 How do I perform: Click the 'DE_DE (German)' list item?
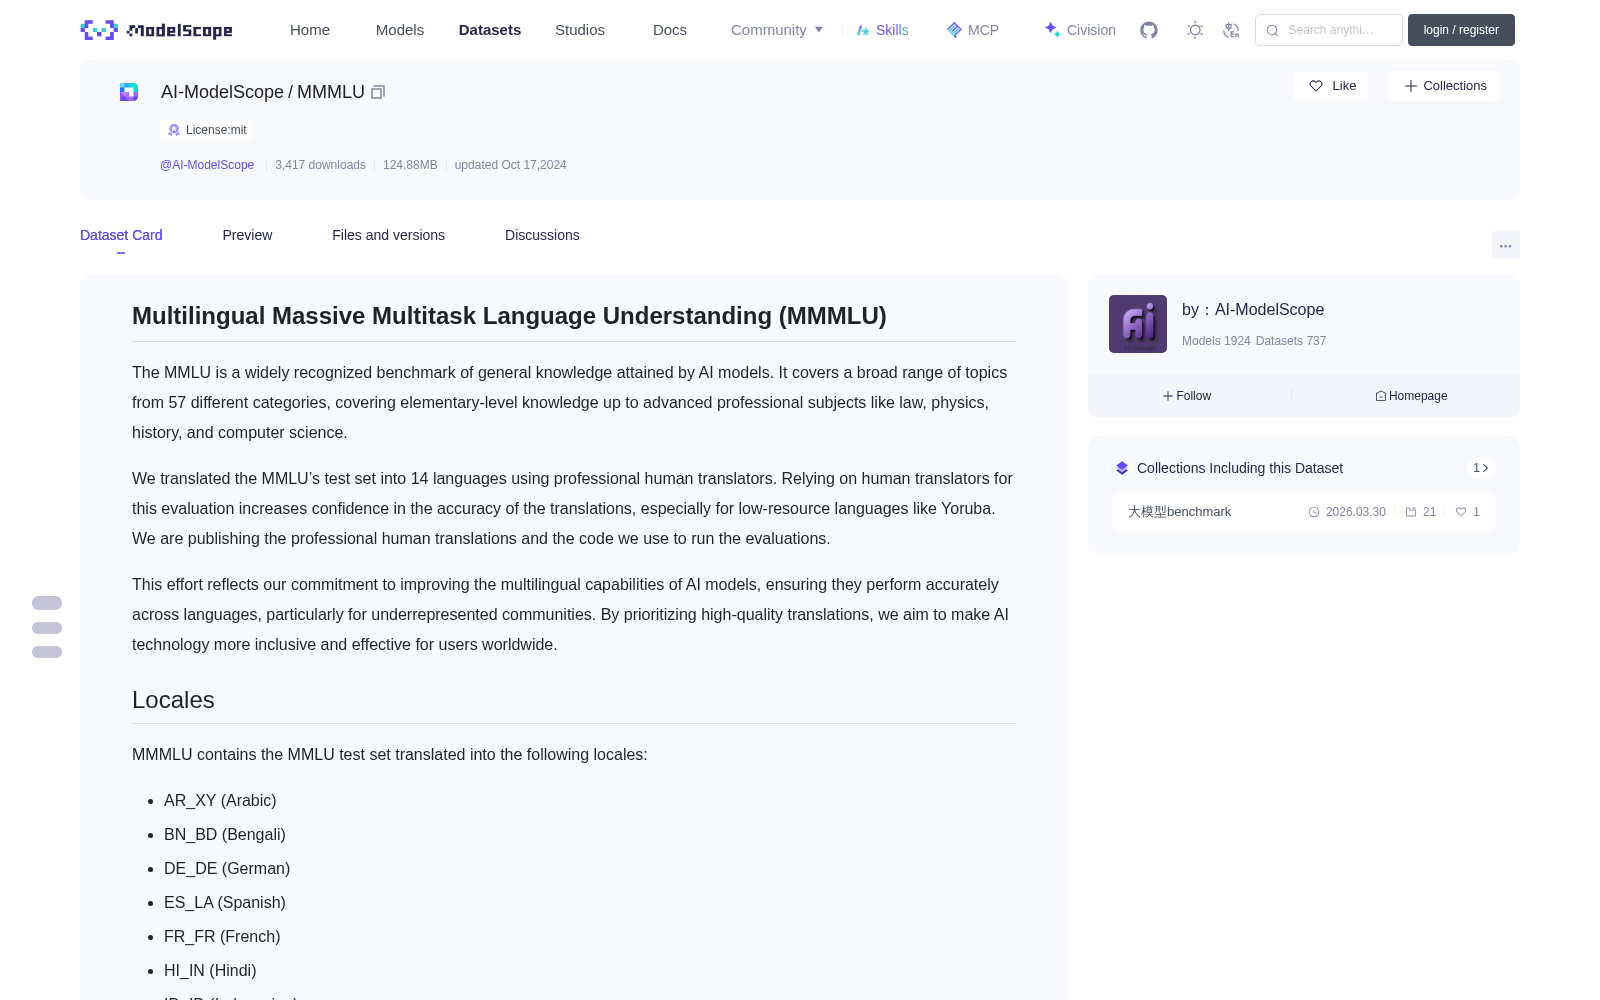[x=227, y=869]
